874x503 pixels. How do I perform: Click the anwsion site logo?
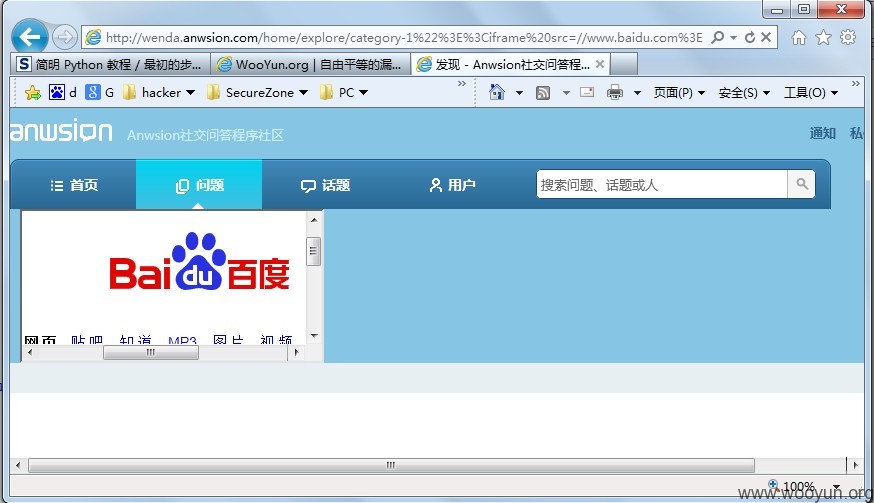pyautogui.click(x=61, y=132)
